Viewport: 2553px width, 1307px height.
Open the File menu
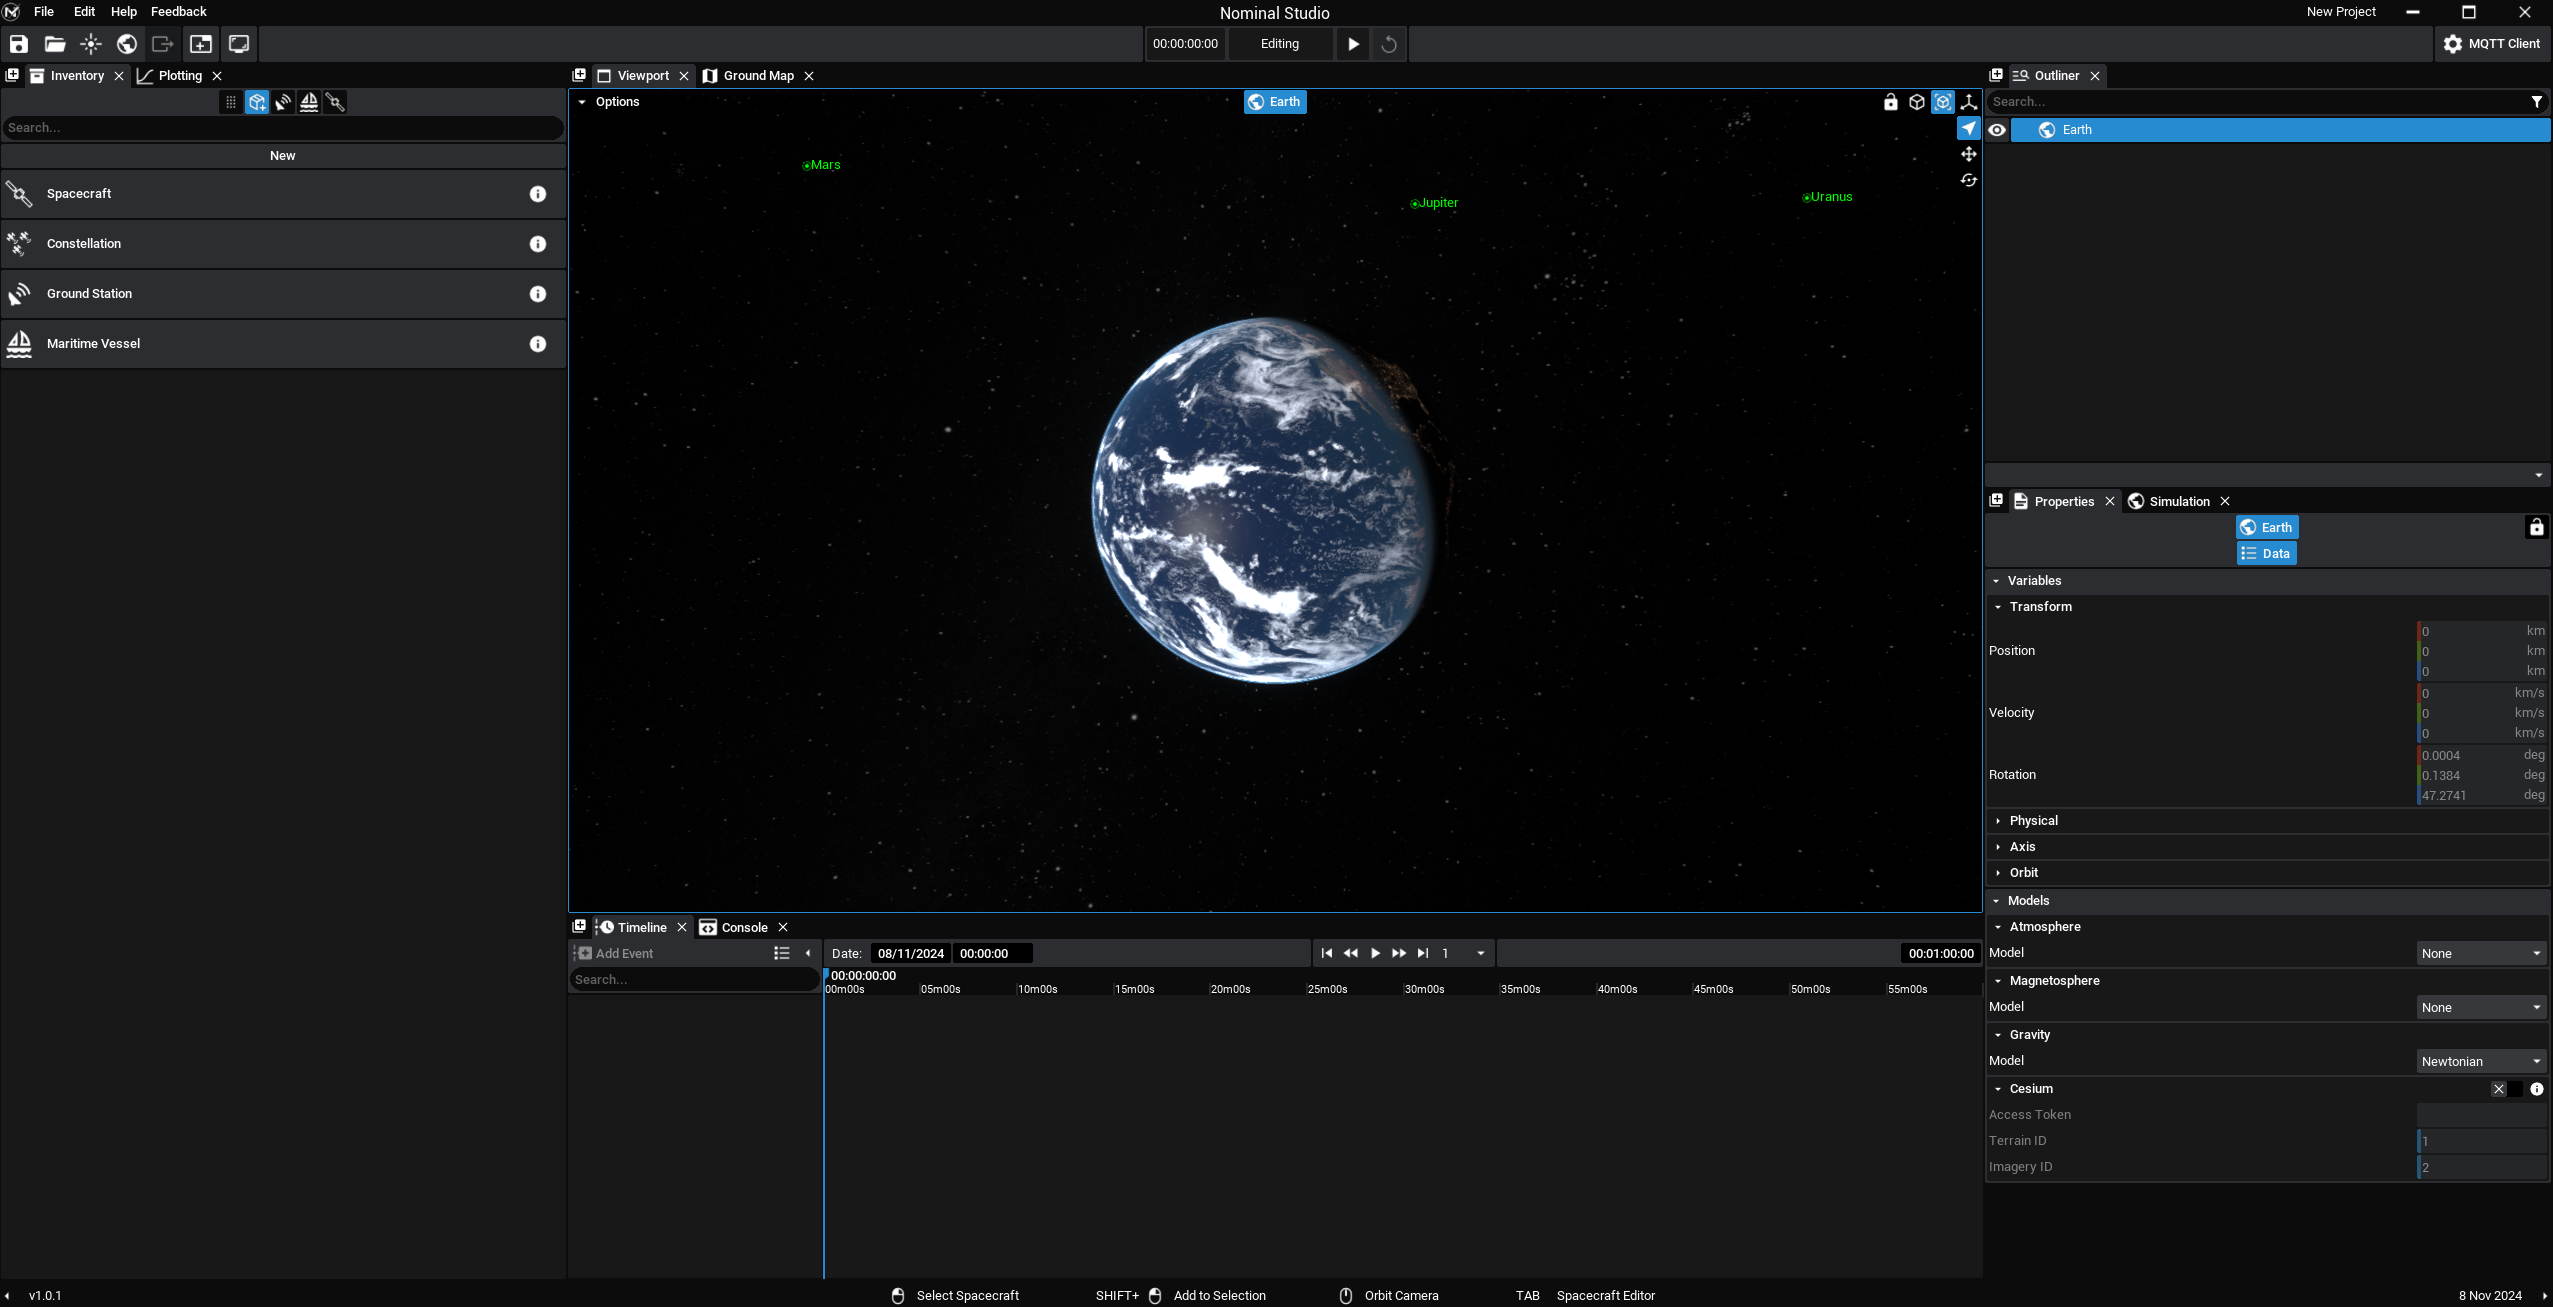(44, 12)
